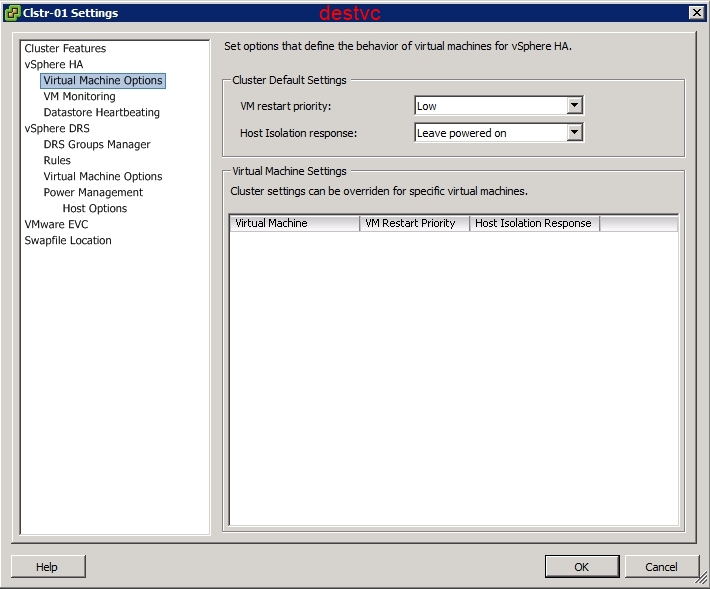Open the Datastore Heartbeating page

[x=101, y=112]
